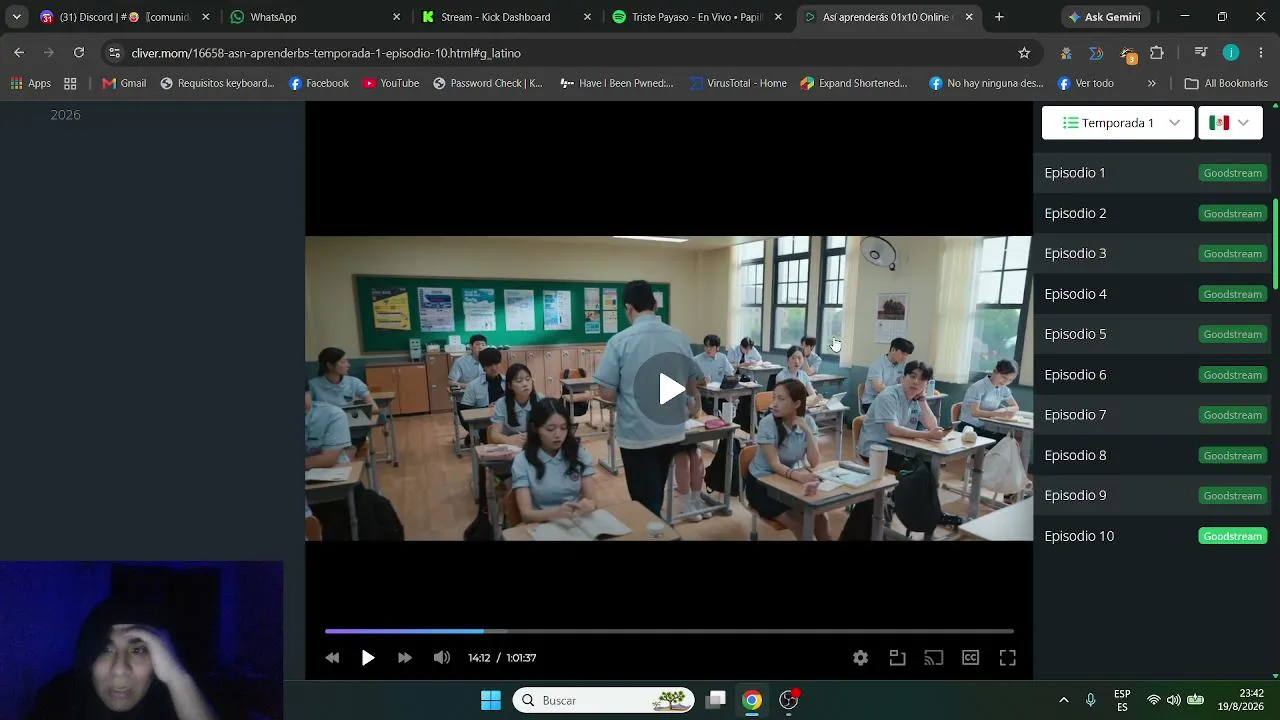The height and width of the screenshot is (720, 1280).
Task: Open the All Bookmarks folder
Action: pos(1226,84)
